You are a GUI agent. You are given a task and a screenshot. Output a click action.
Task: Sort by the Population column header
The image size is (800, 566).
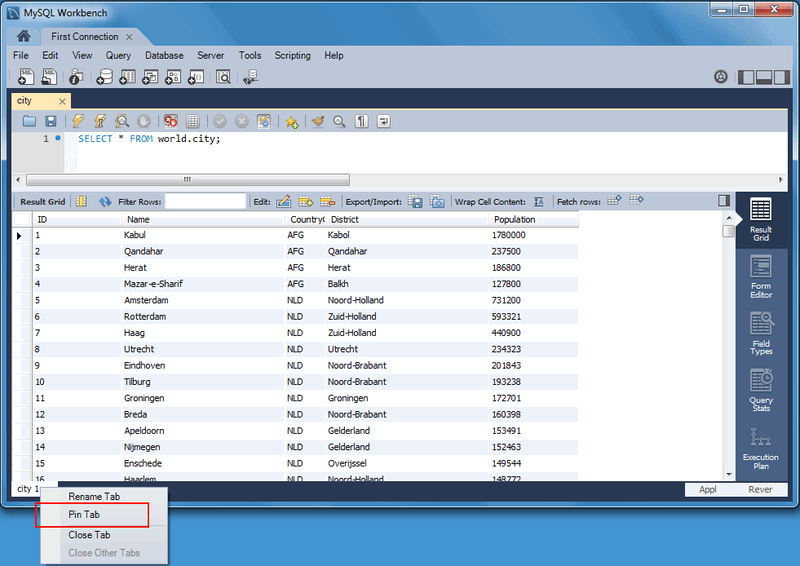514,219
